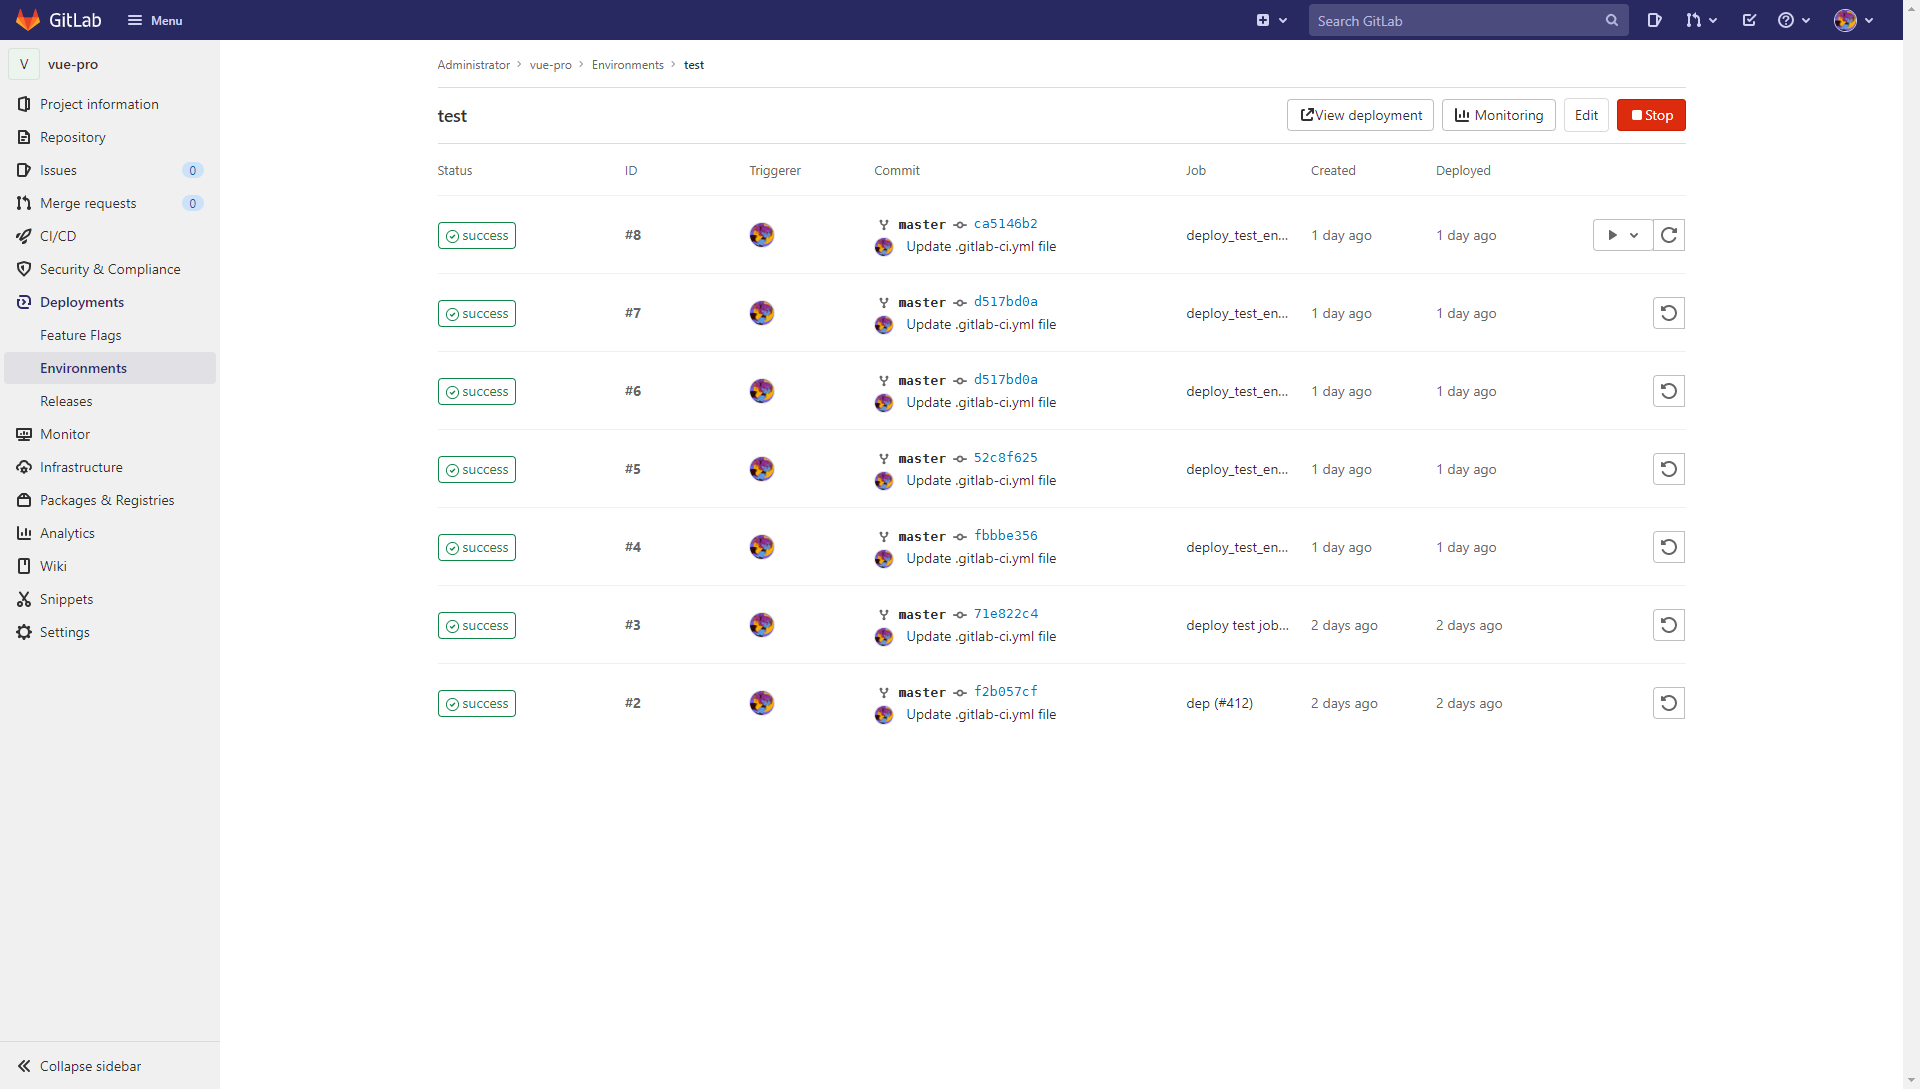The height and width of the screenshot is (1089, 1920).
Task: Rollback environment for deployment #2
Action: [1668, 703]
